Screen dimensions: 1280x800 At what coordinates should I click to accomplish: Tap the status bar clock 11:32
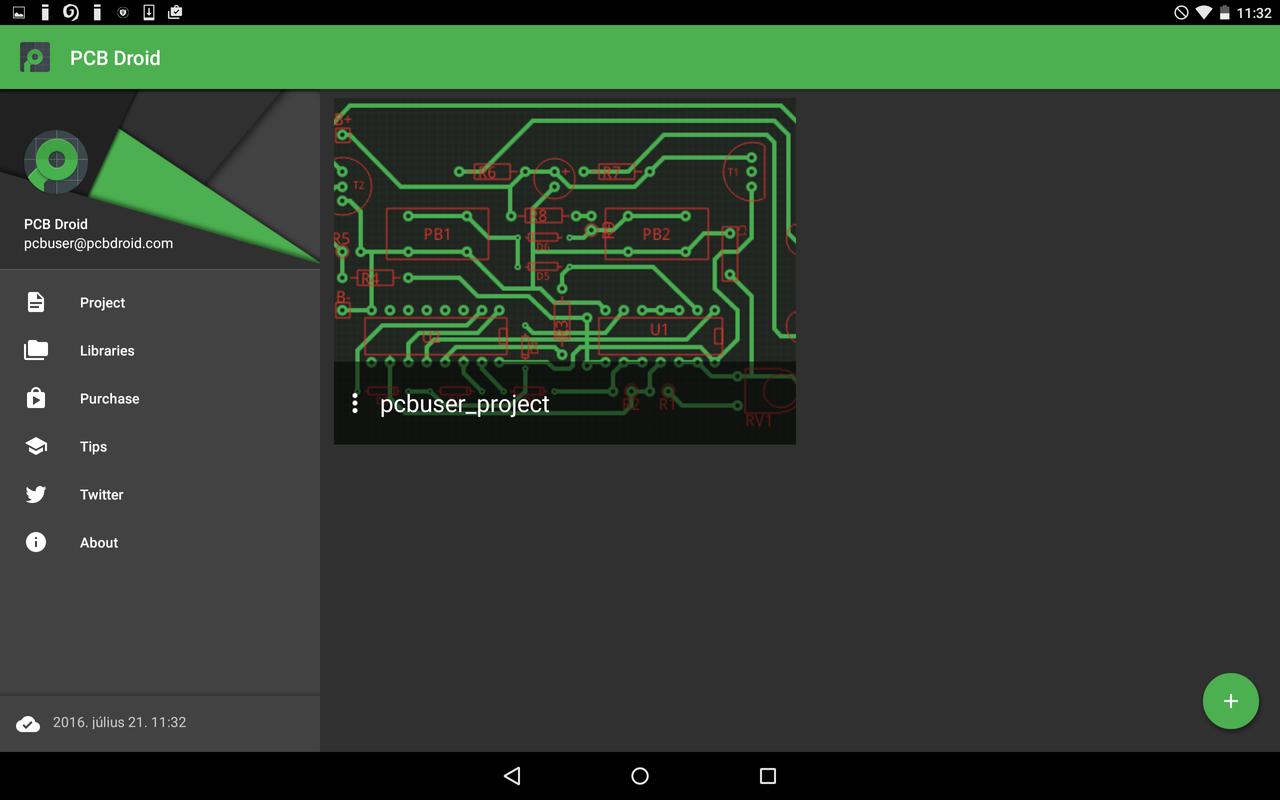(1254, 13)
